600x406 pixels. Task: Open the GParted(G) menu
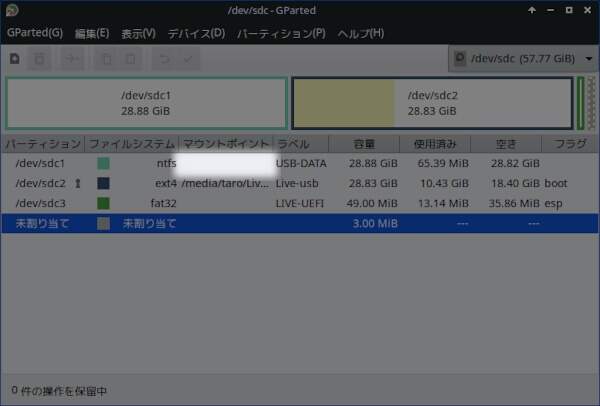point(35,33)
